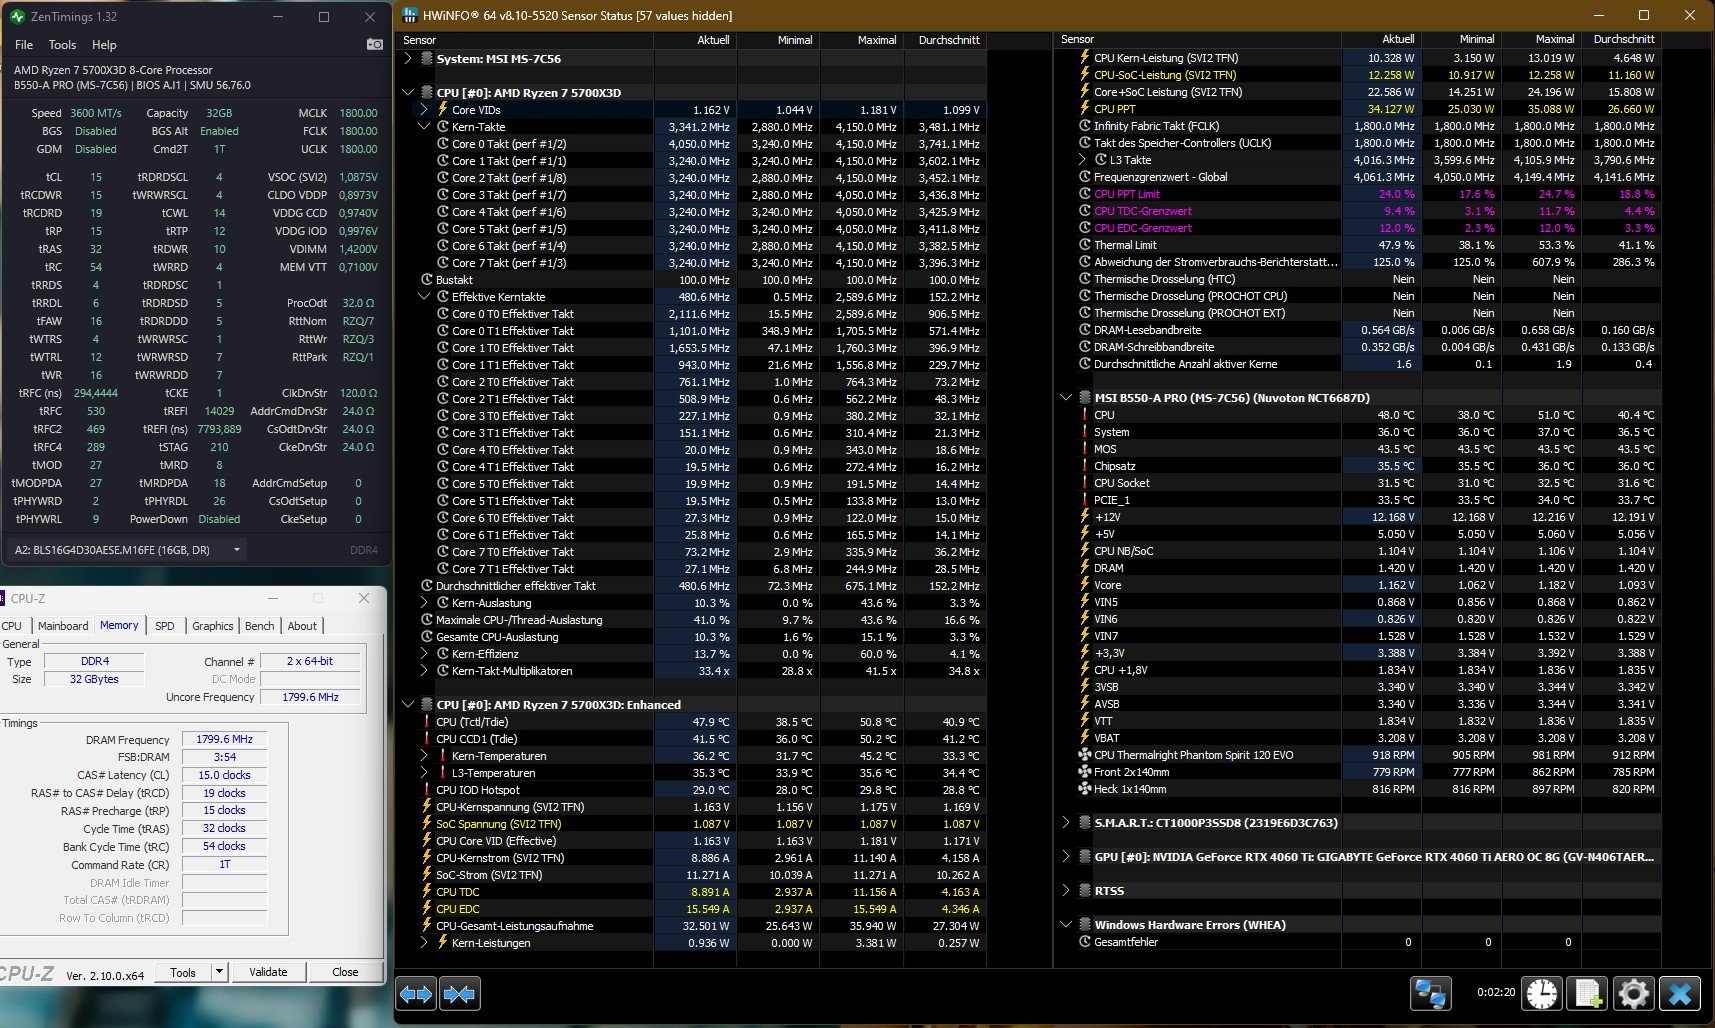Click the thermometer icon beside CPU IOD Hotspot
The height and width of the screenshot is (1028, 1715).
[427, 790]
